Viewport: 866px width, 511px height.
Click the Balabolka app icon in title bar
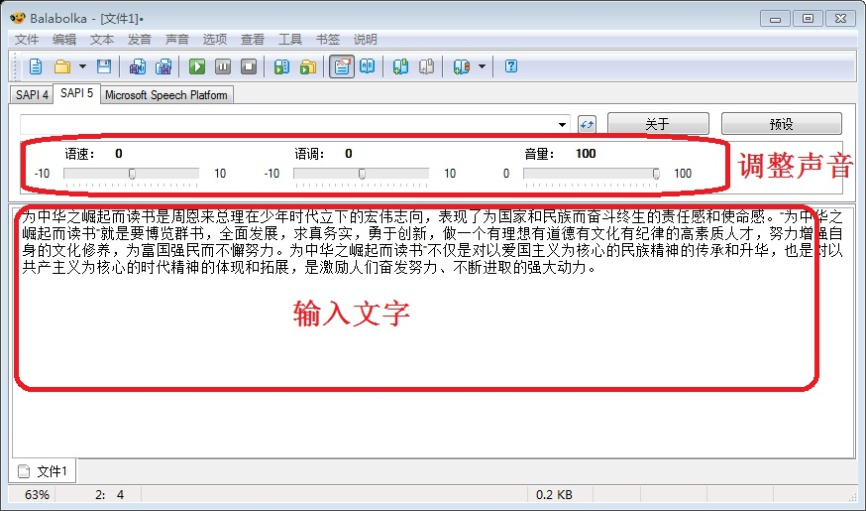(x=18, y=18)
